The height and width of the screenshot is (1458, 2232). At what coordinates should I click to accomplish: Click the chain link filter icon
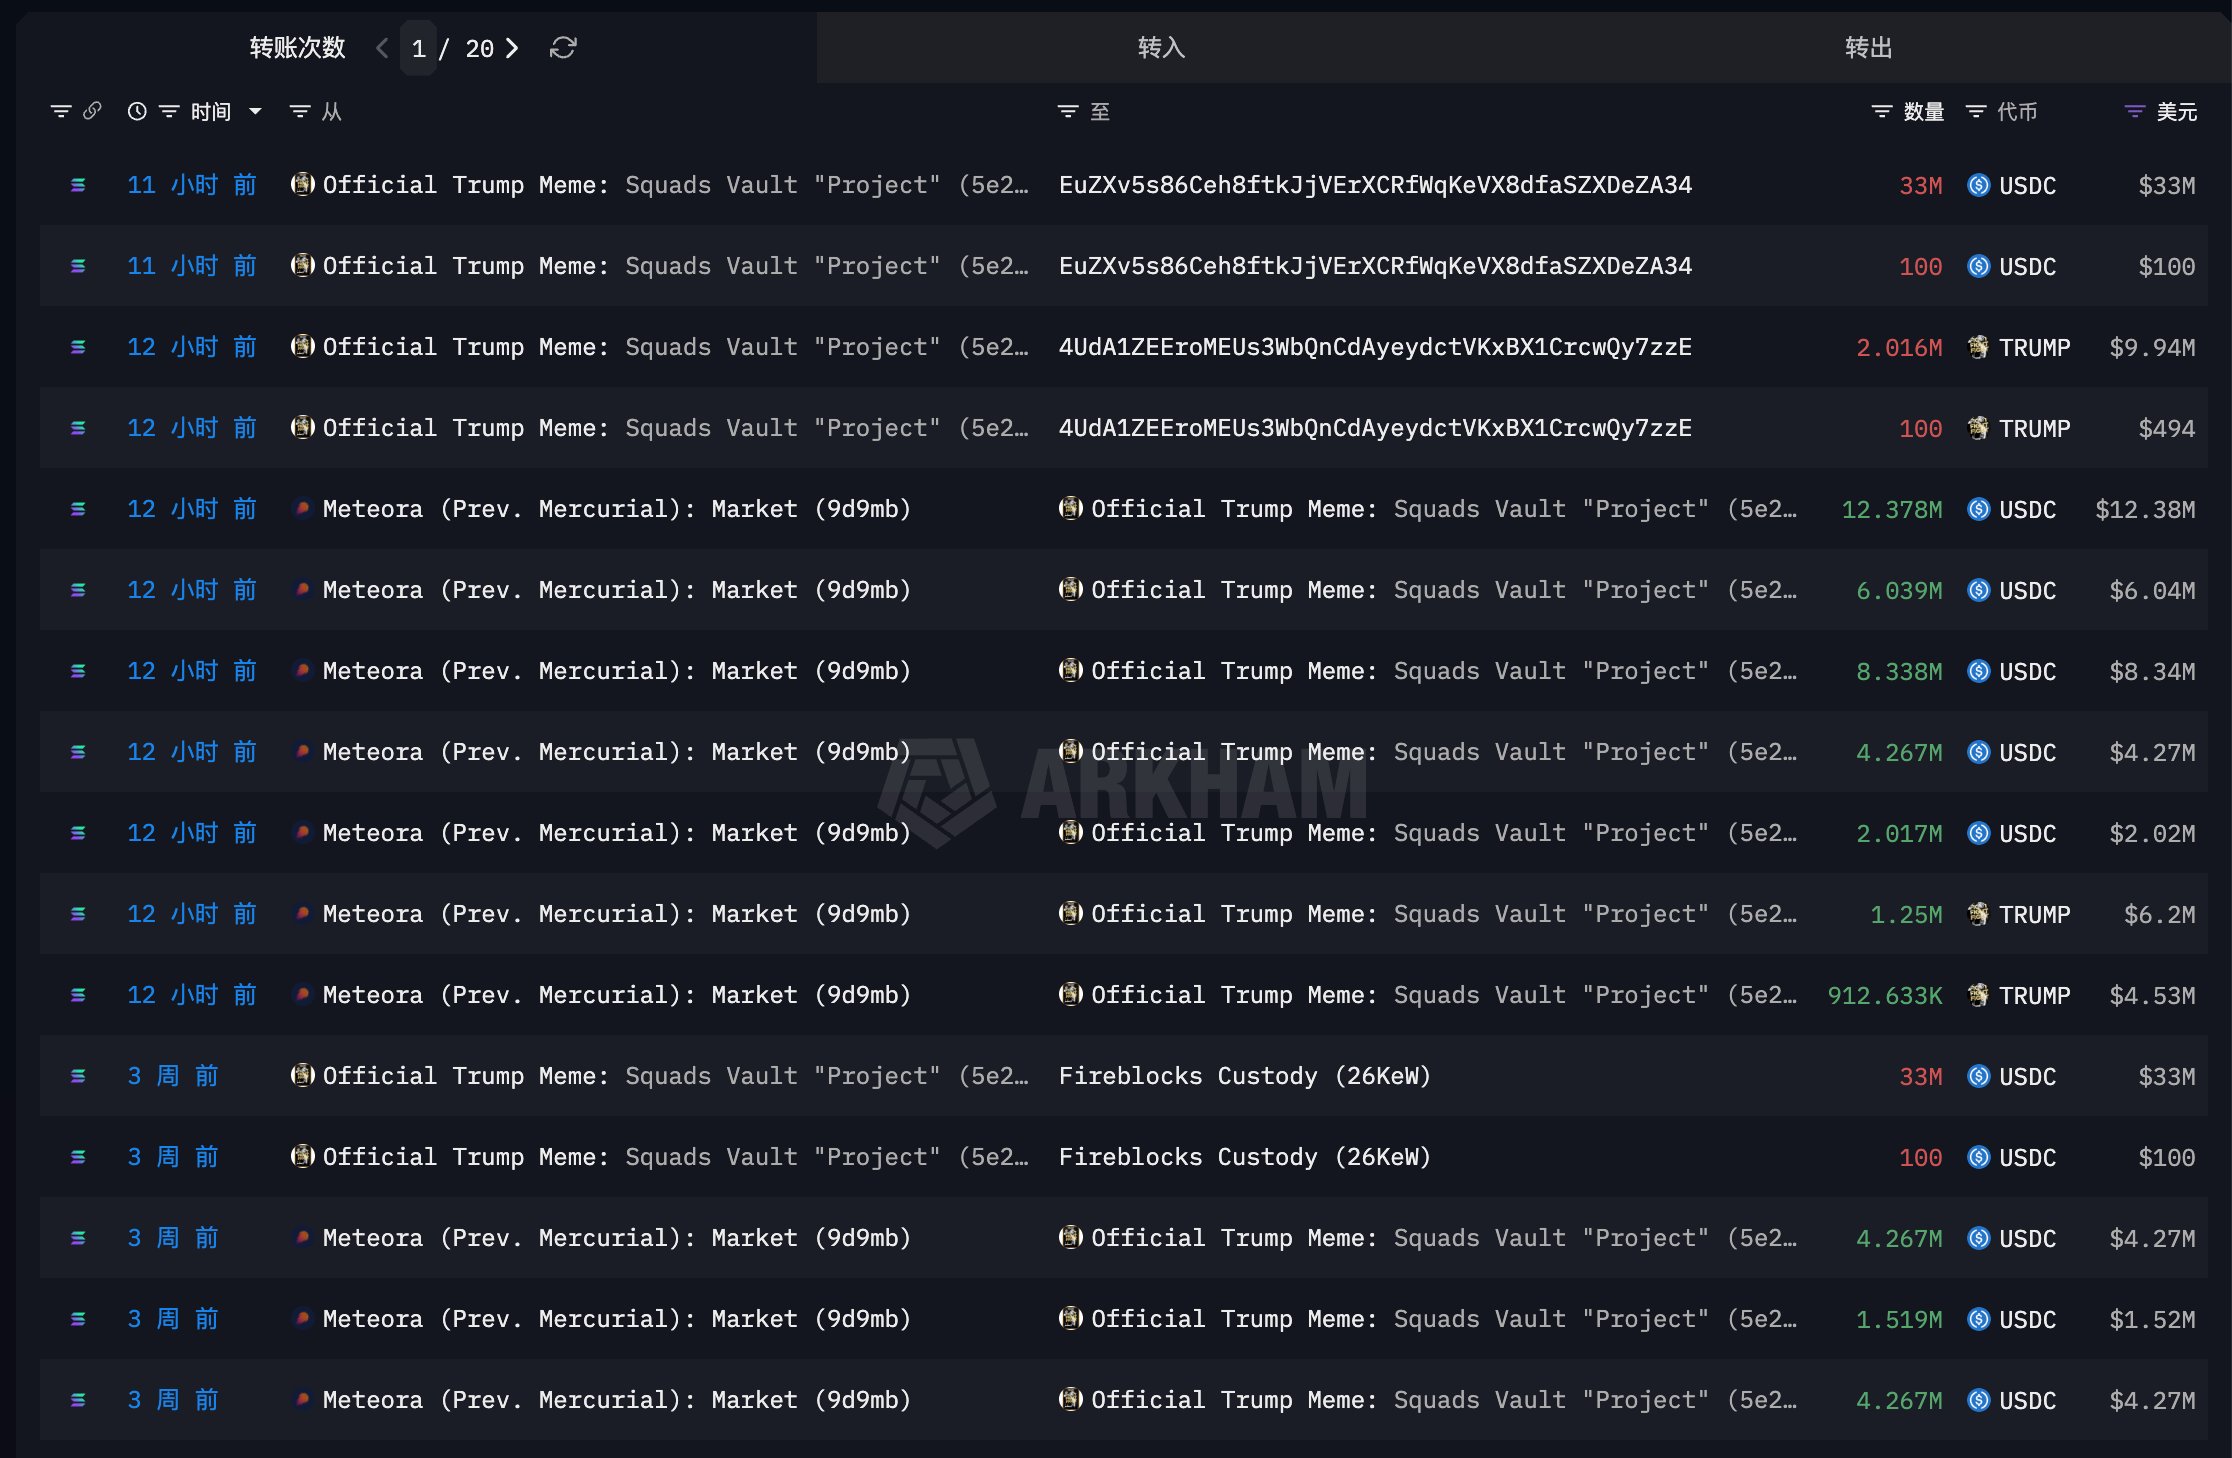click(x=92, y=111)
